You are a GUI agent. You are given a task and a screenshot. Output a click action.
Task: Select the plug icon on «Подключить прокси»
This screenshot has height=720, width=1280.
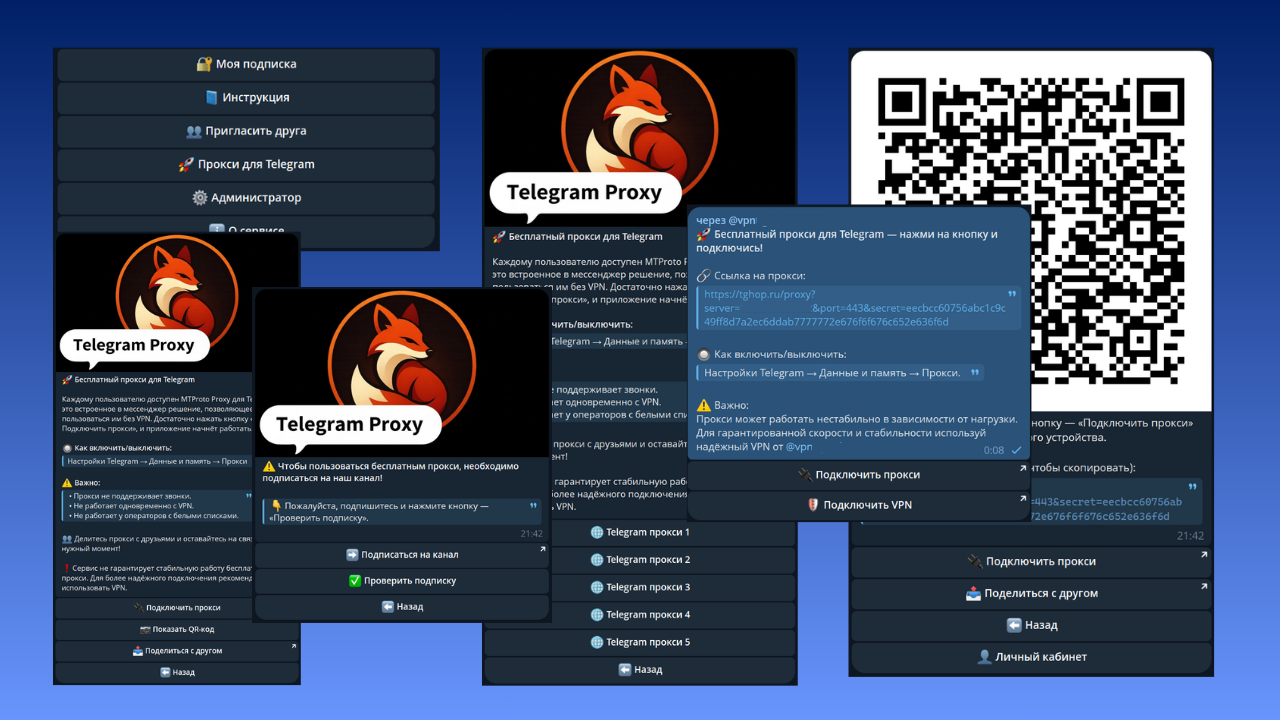(806, 474)
